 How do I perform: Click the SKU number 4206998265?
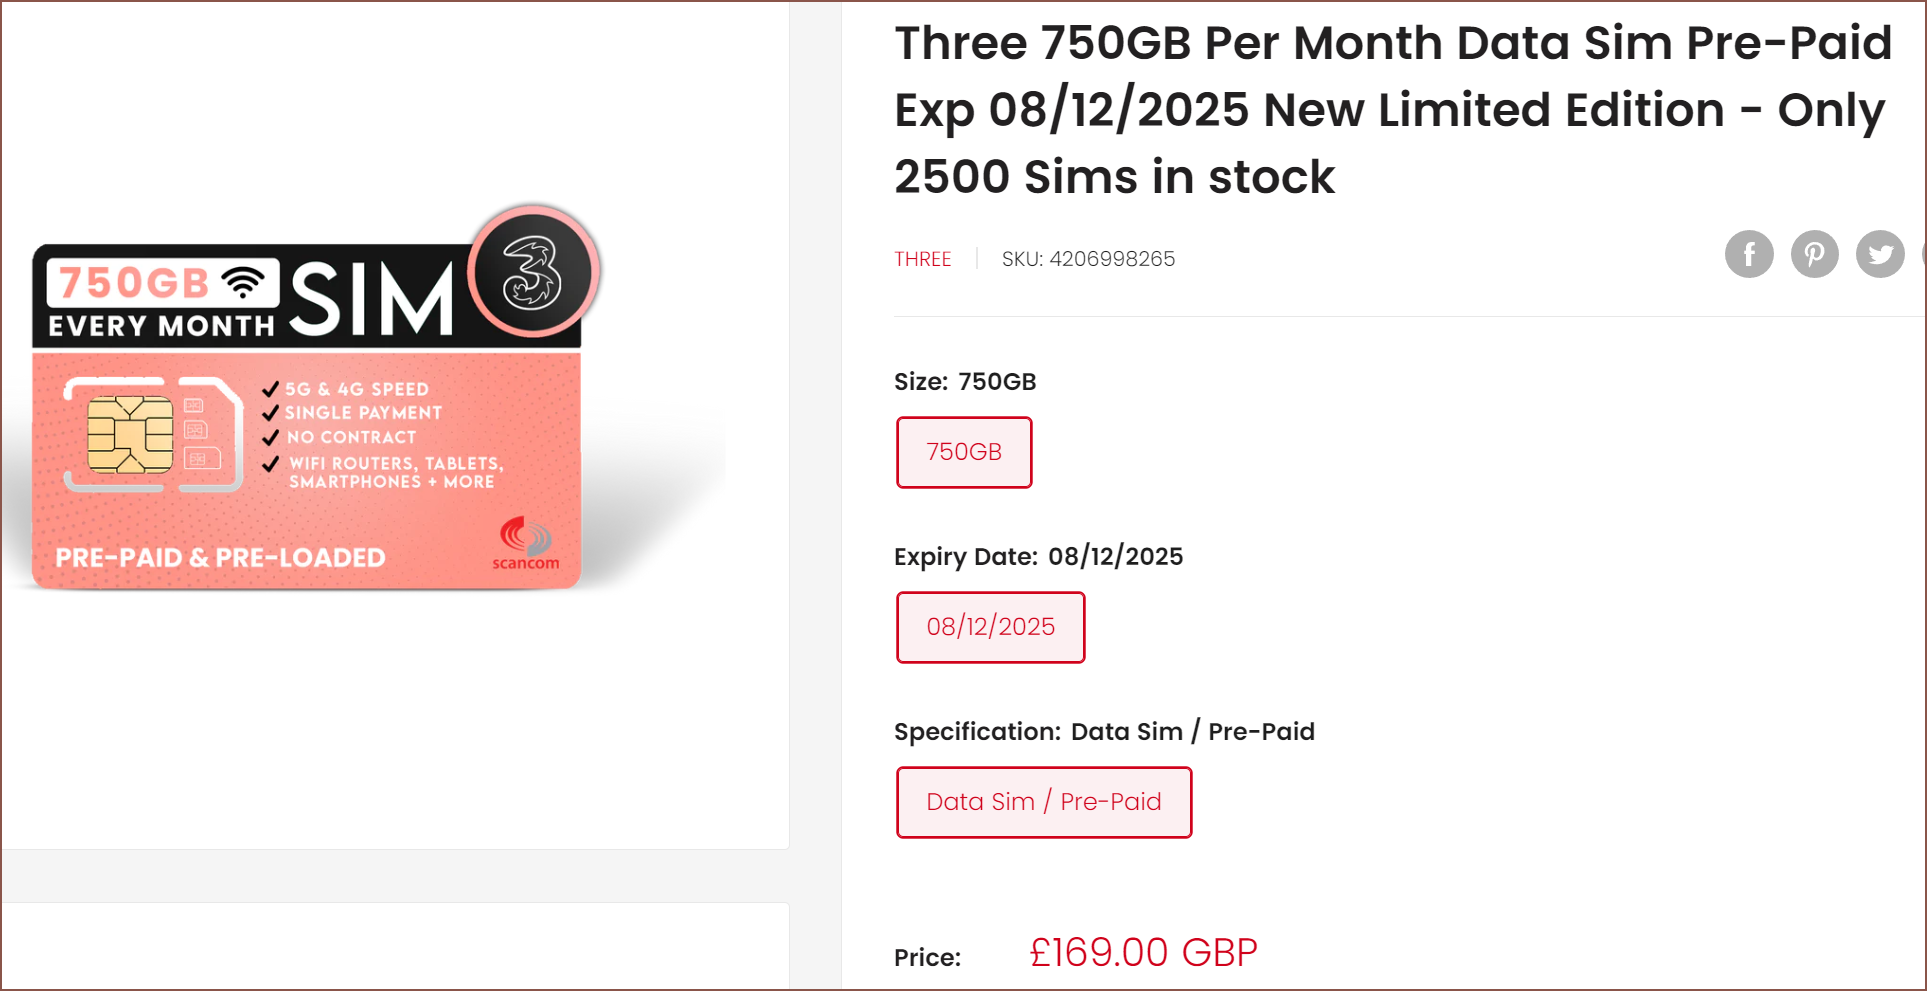tap(1111, 259)
